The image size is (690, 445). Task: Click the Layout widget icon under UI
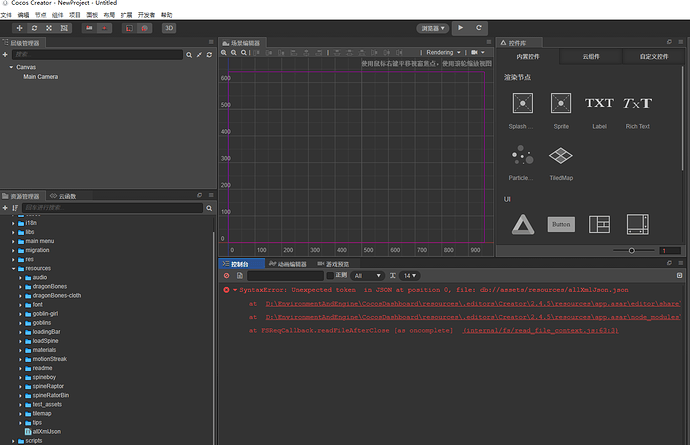coord(599,224)
